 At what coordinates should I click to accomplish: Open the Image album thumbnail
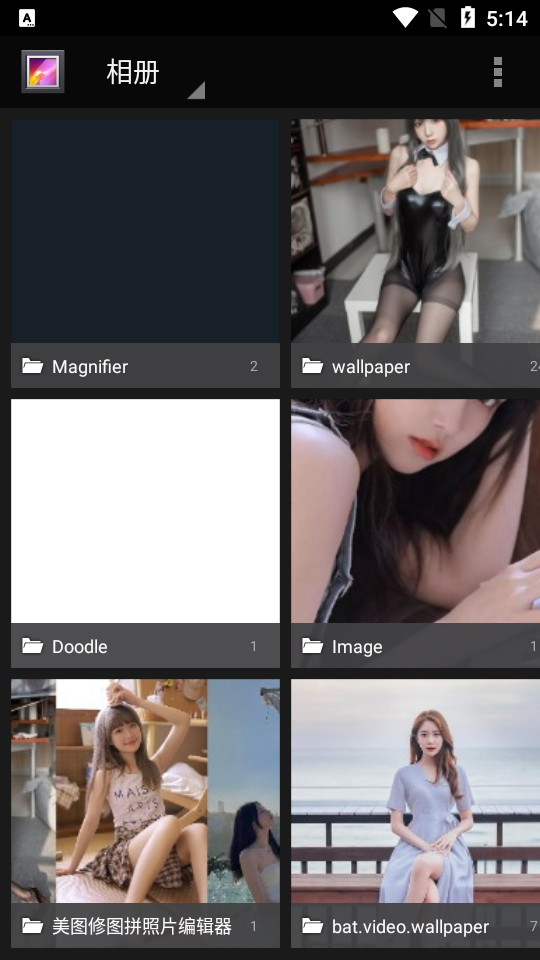click(x=415, y=511)
